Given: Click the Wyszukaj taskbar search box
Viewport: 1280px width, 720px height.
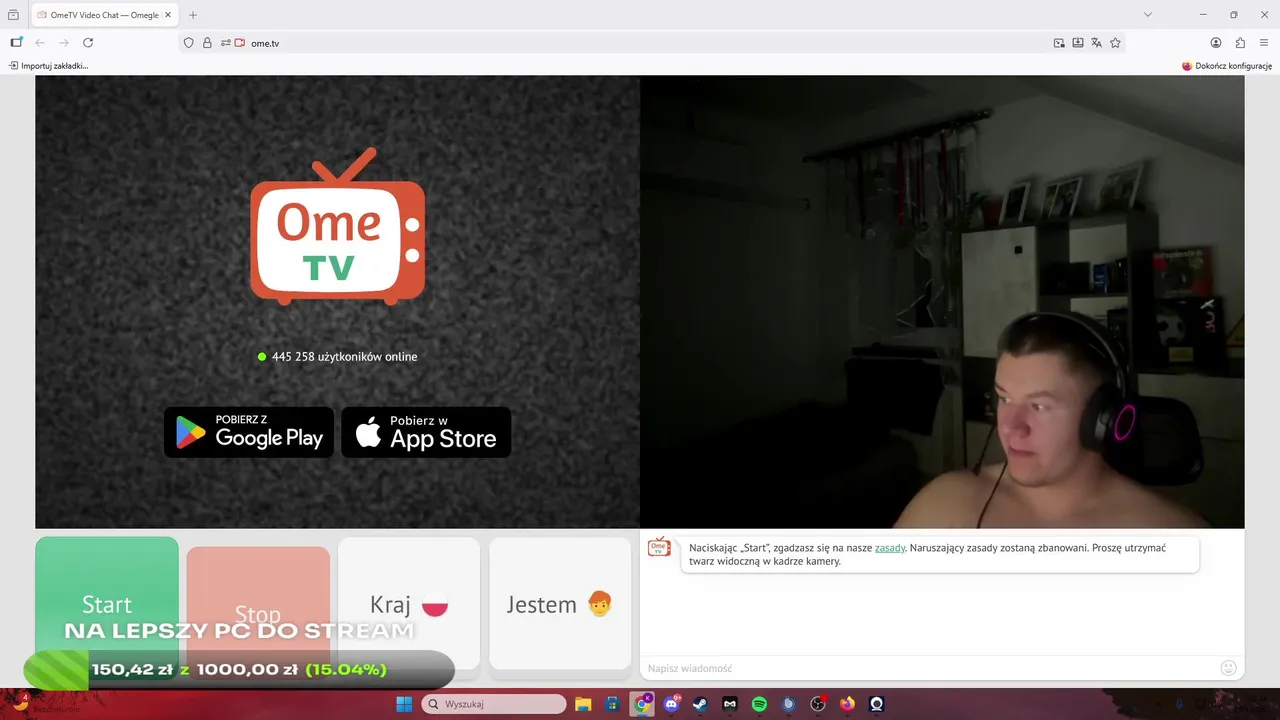Looking at the screenshot, I should (494, 704).
